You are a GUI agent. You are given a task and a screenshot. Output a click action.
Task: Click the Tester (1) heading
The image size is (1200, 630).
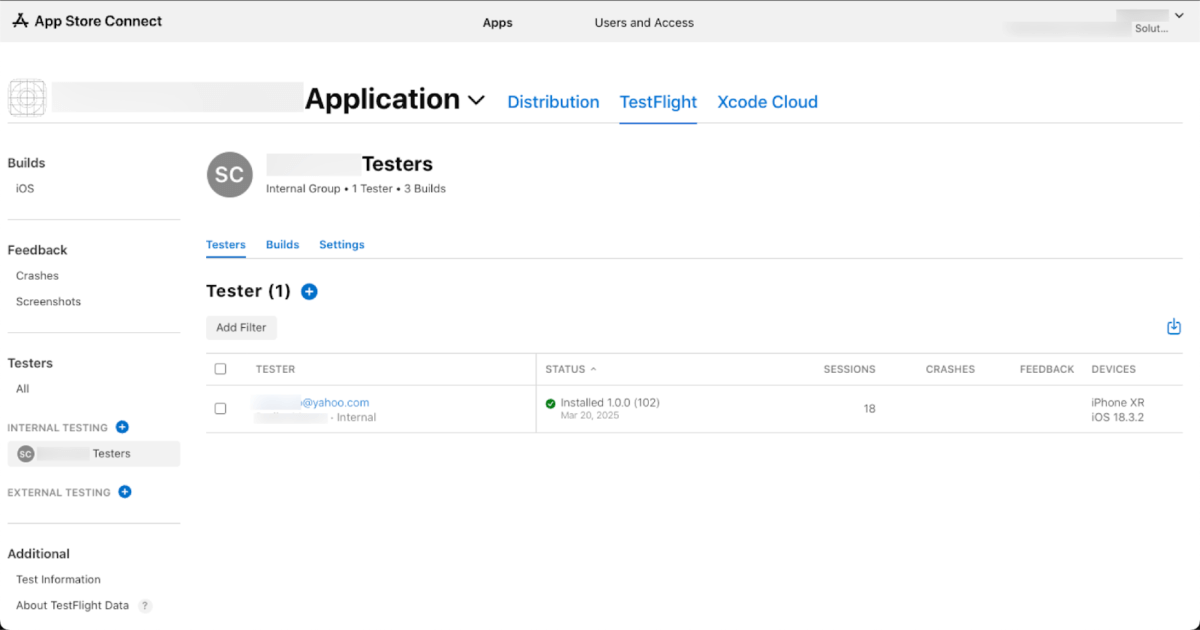coord(248,291)
